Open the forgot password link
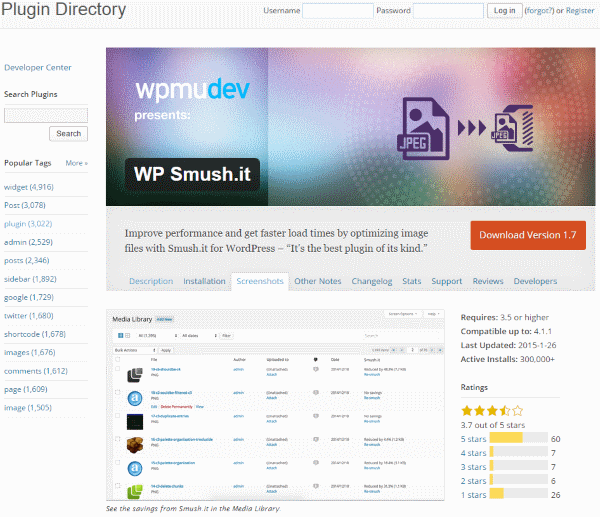This screenshot has width=600, height=517. pyautogui.click(x=539, y=11)
